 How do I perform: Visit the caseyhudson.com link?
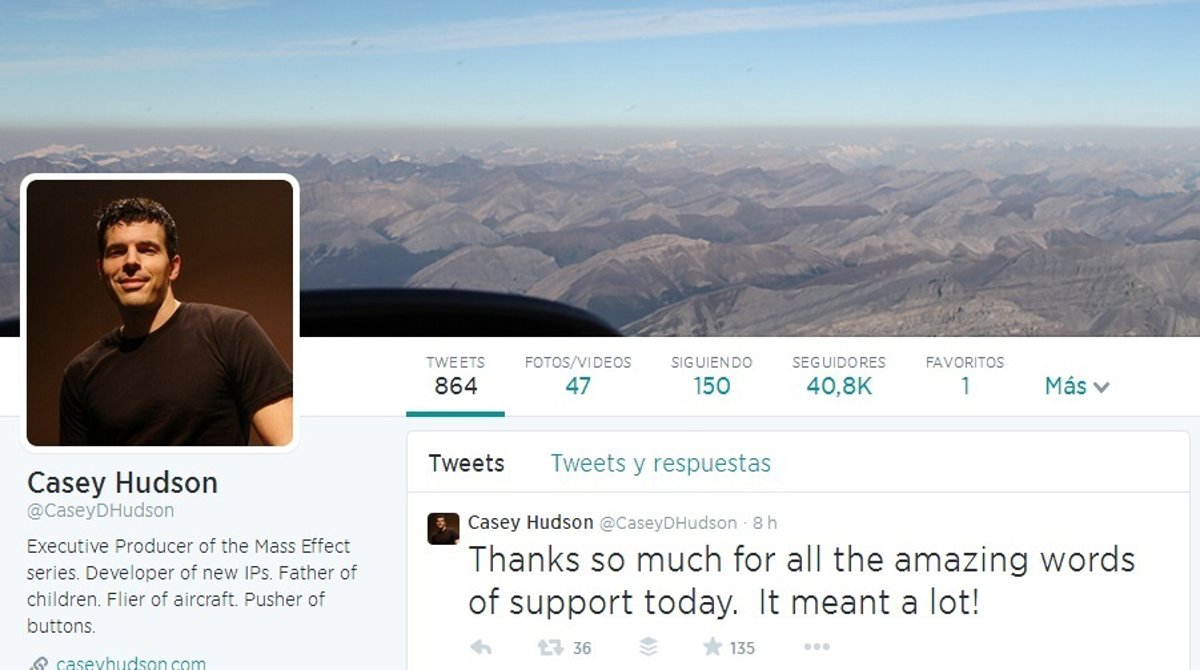[131, 663]
